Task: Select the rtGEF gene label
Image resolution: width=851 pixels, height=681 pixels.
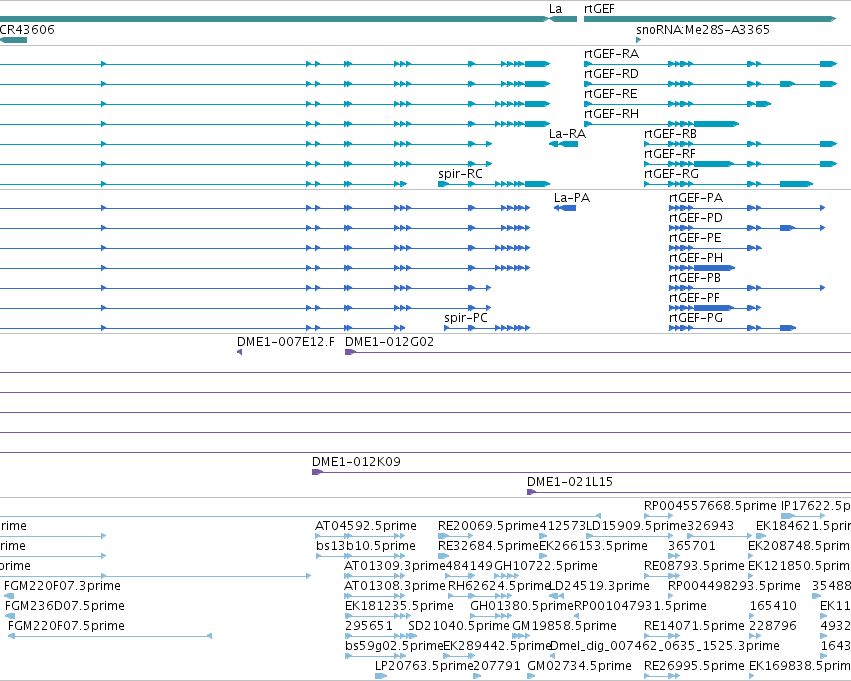Action: pyautogui.click(x=599, y=9)
